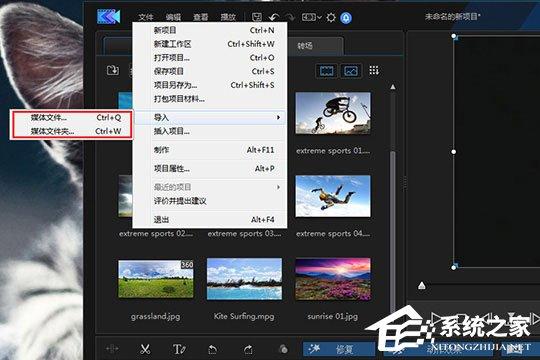Toggle the video filter icon
The width and height of the screenshot is (540, 360).
tap(326, 71)
